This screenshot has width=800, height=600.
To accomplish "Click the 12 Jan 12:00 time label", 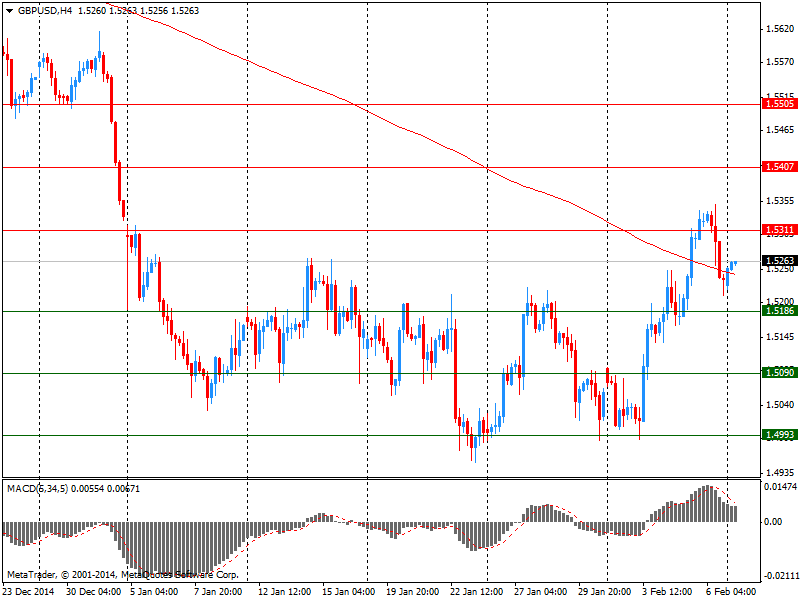I will (285, 592).
